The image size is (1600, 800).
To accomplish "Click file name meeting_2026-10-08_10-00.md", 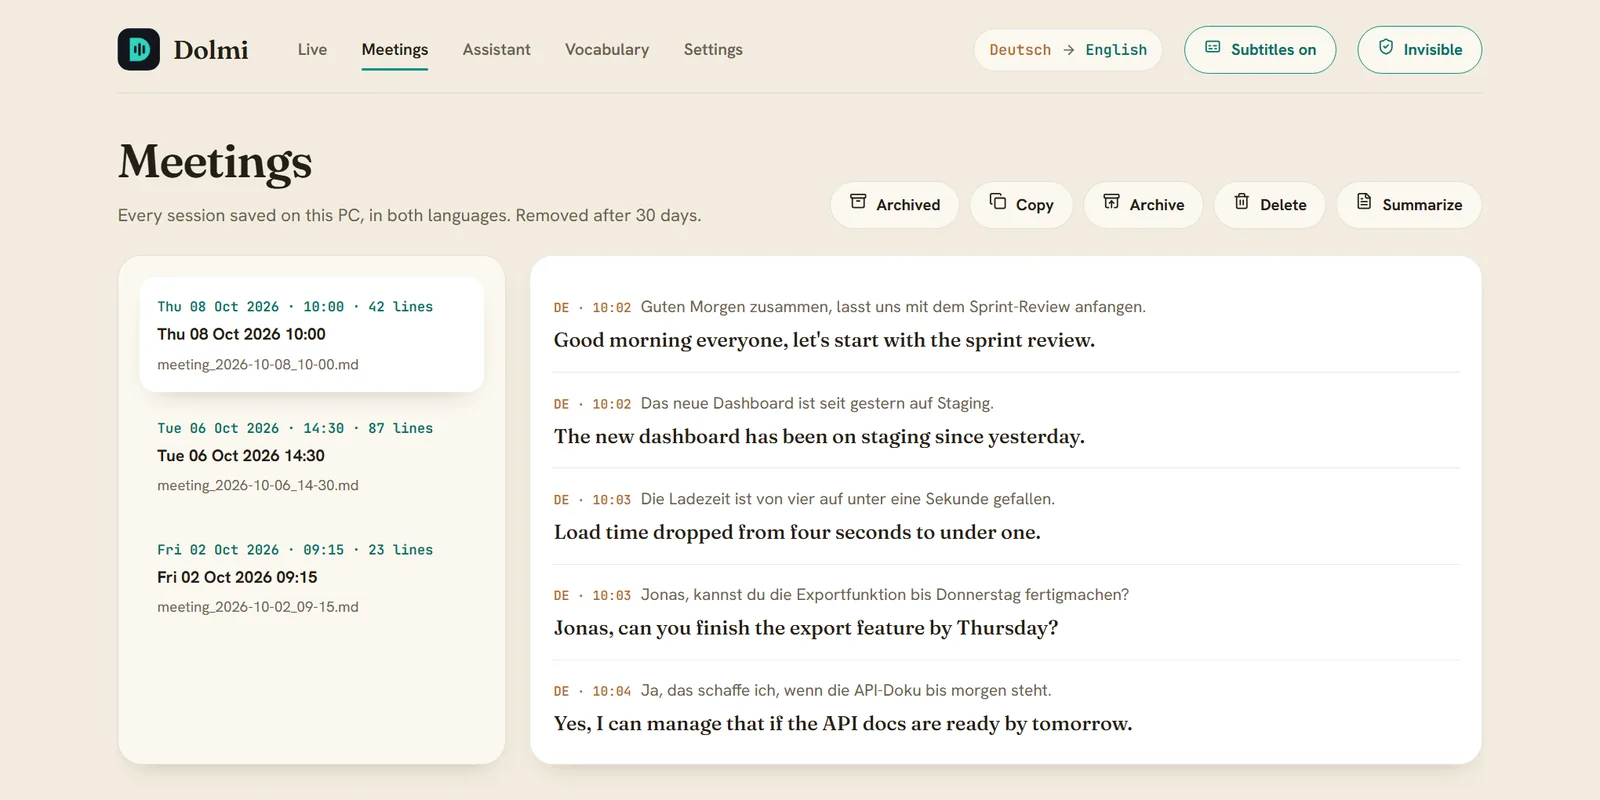I will (258, 365).
